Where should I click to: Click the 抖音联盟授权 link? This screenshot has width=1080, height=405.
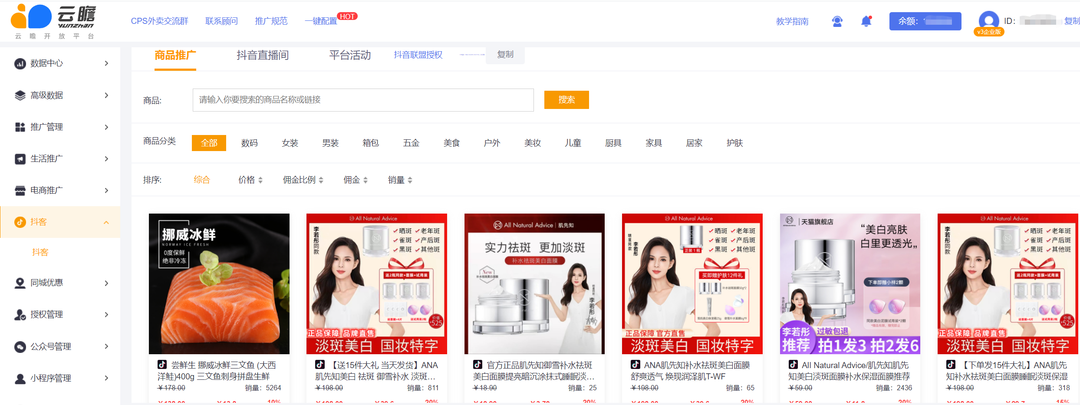click(418, 54)
